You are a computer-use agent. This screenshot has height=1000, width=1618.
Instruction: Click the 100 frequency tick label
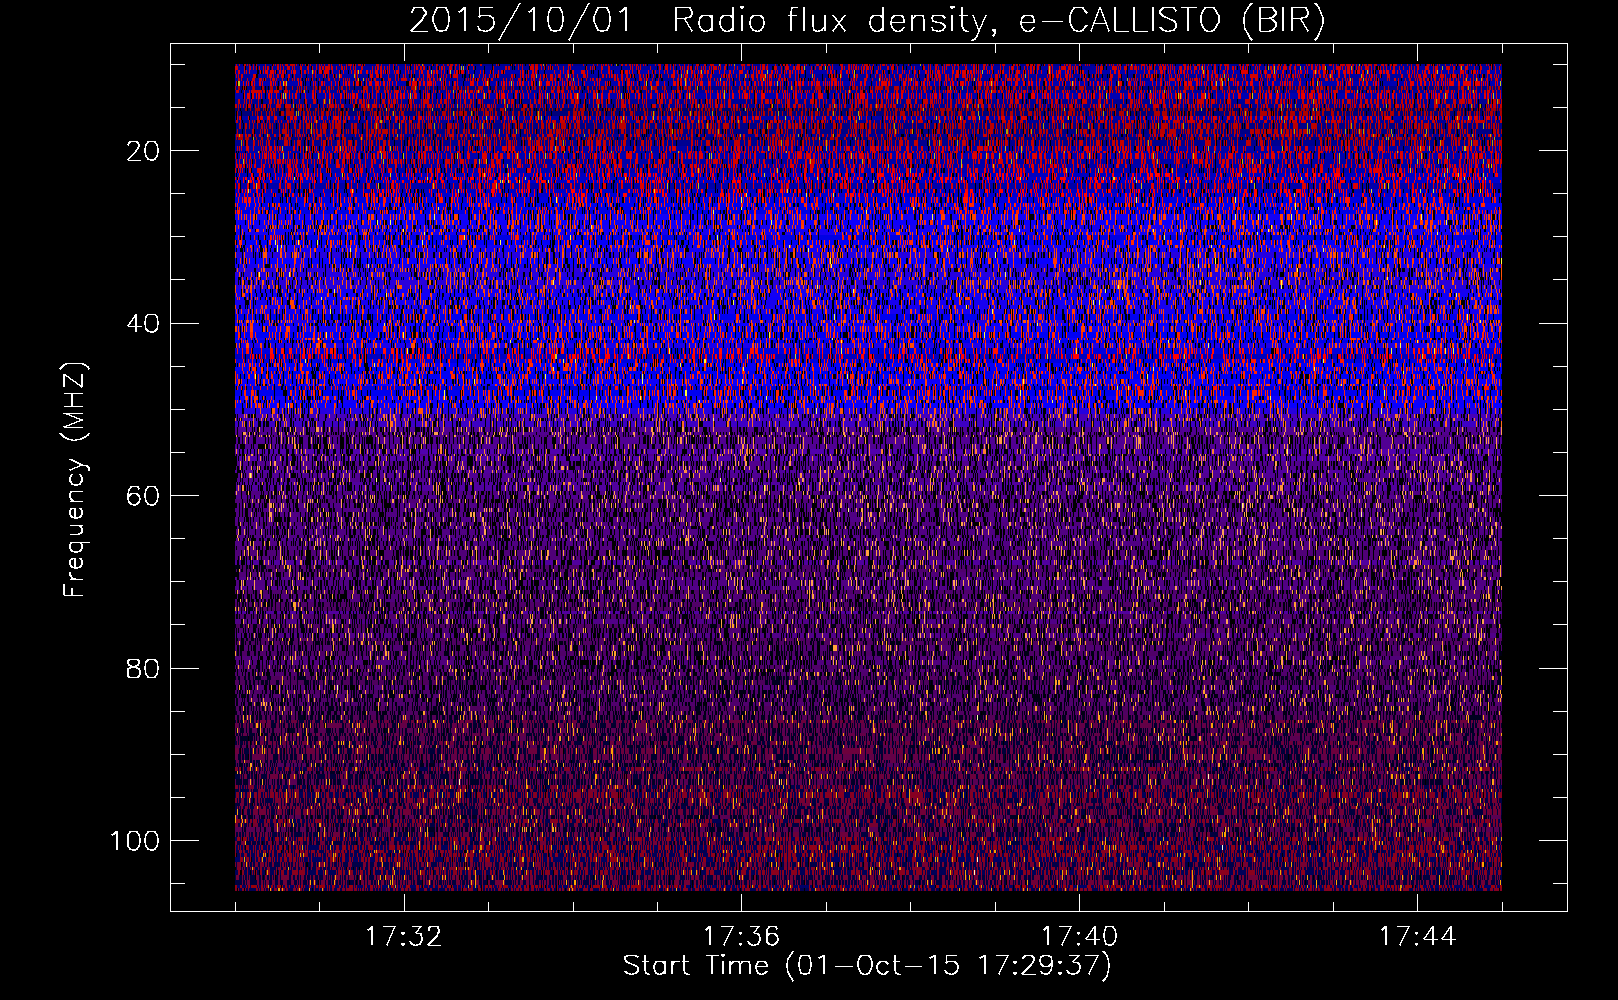(135, 841)
